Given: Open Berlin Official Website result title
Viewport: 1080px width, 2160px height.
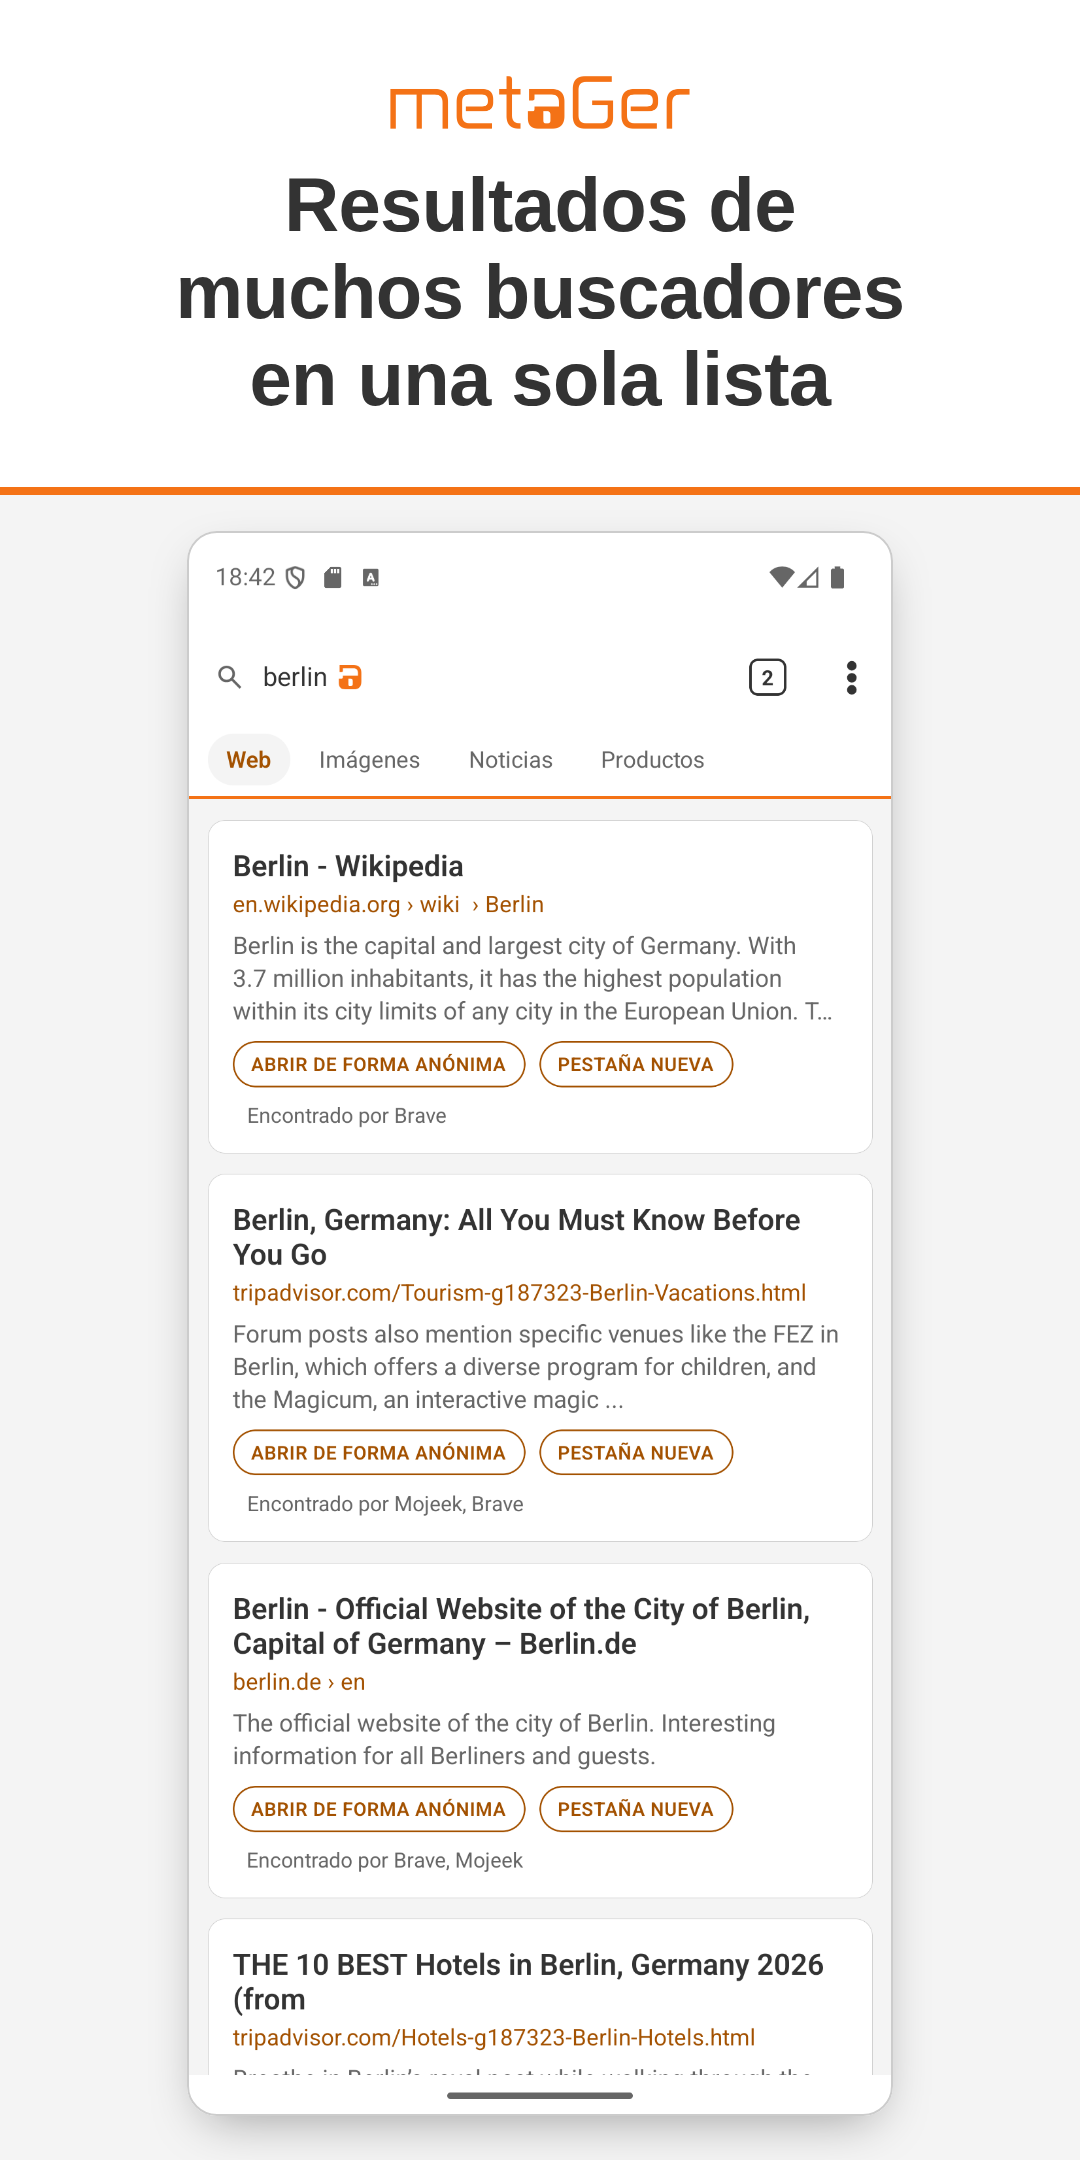Looking at the screenshot, I should click(521, 1626).
